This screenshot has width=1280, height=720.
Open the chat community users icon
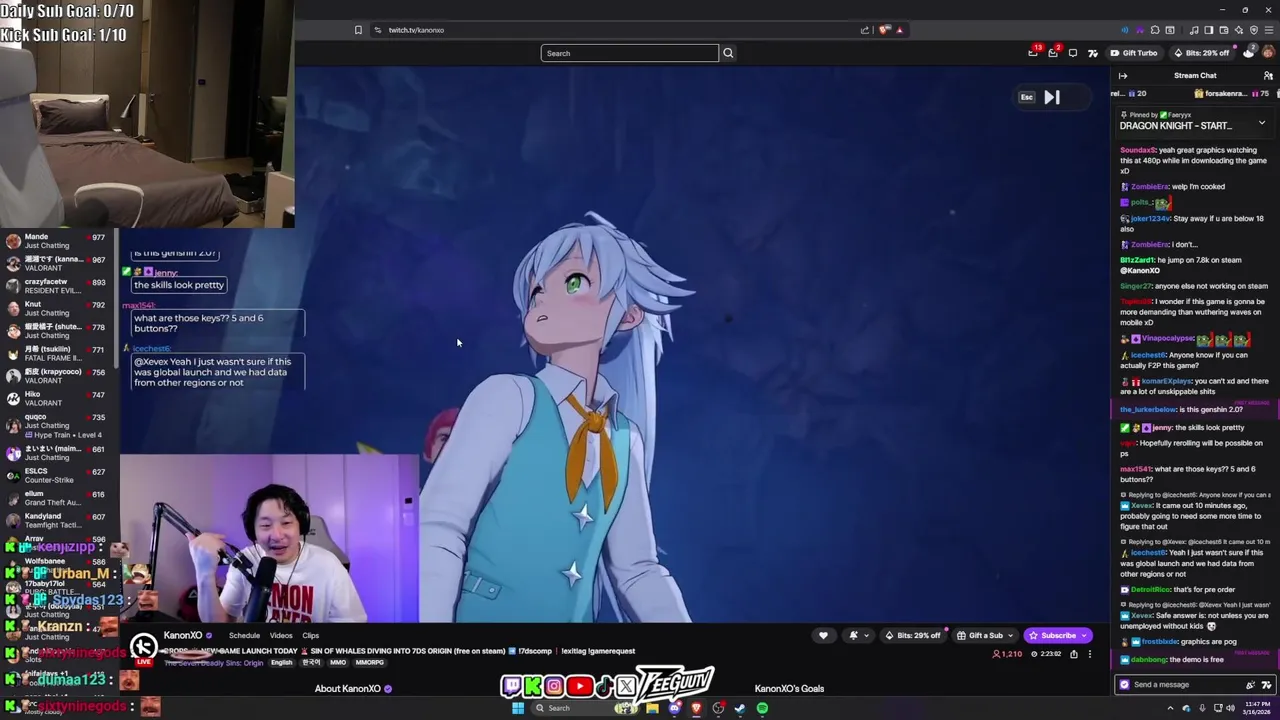point(1267,75)
